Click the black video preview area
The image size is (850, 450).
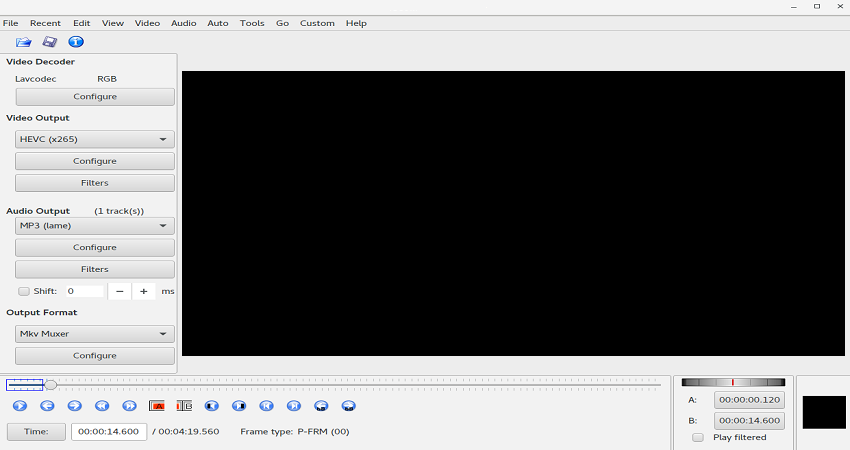coord(513,213)
